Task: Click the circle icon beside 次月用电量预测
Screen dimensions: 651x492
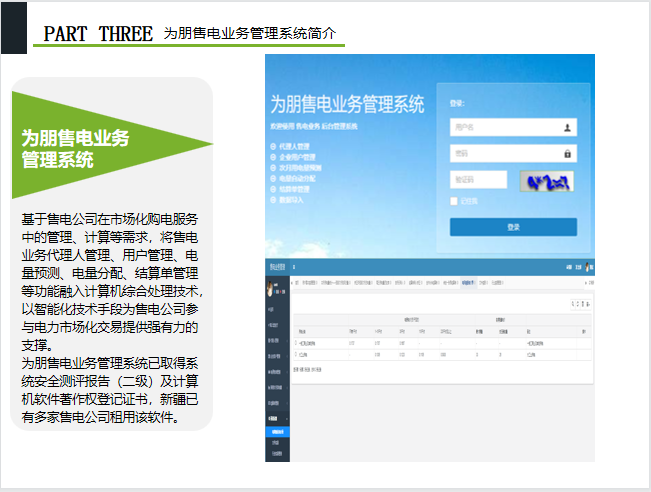Action: click(273, 168)
